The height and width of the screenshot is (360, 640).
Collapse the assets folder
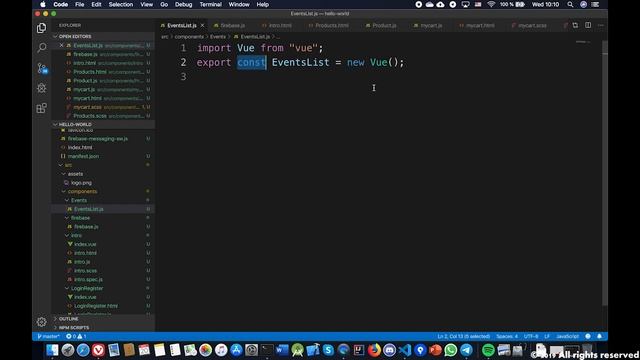[x=103, y=174]
